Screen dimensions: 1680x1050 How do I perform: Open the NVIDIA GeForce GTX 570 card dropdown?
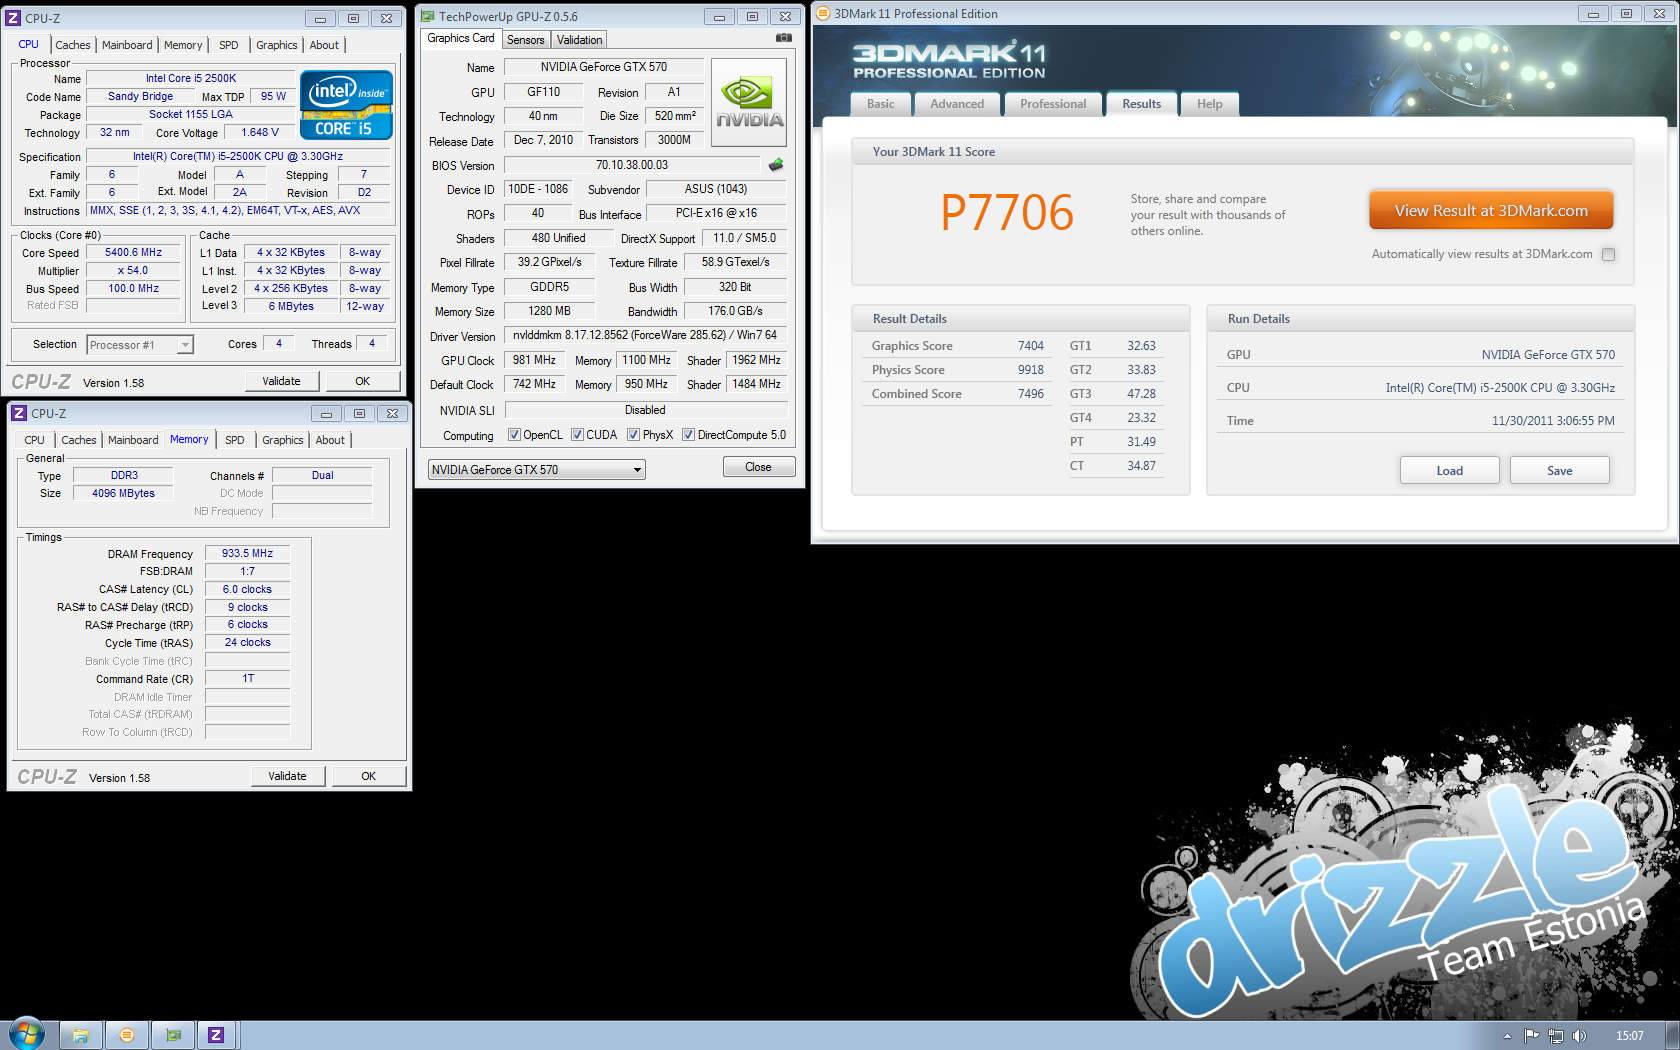pyautogui.click(x=536, y=470)
